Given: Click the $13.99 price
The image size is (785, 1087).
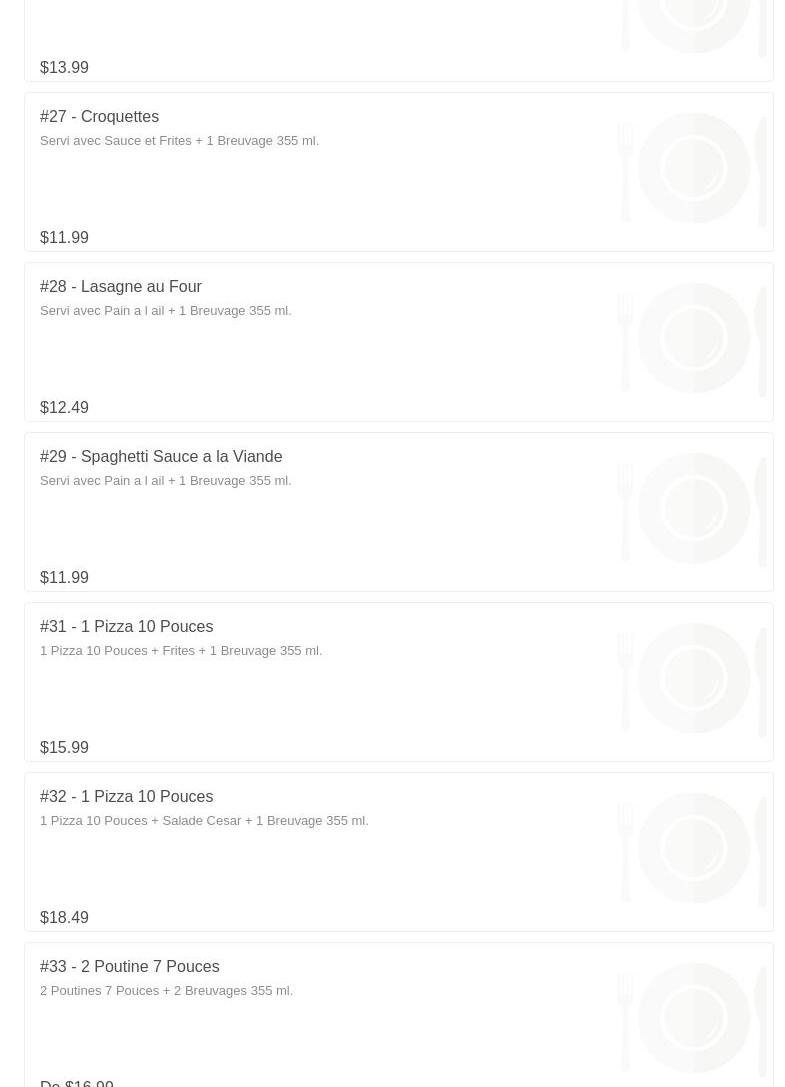Looking at the screenshot, I should pos(64,68).
